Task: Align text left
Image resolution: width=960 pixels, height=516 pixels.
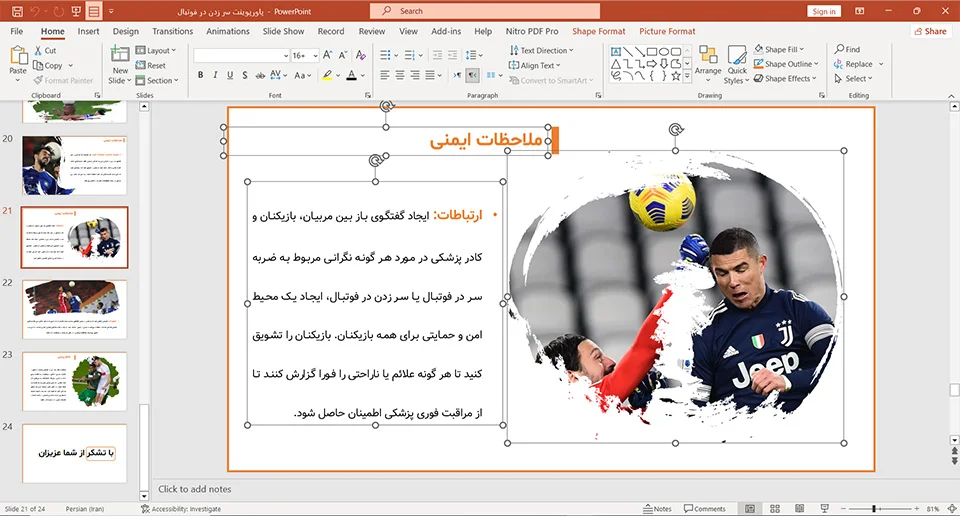Action: 384,75
